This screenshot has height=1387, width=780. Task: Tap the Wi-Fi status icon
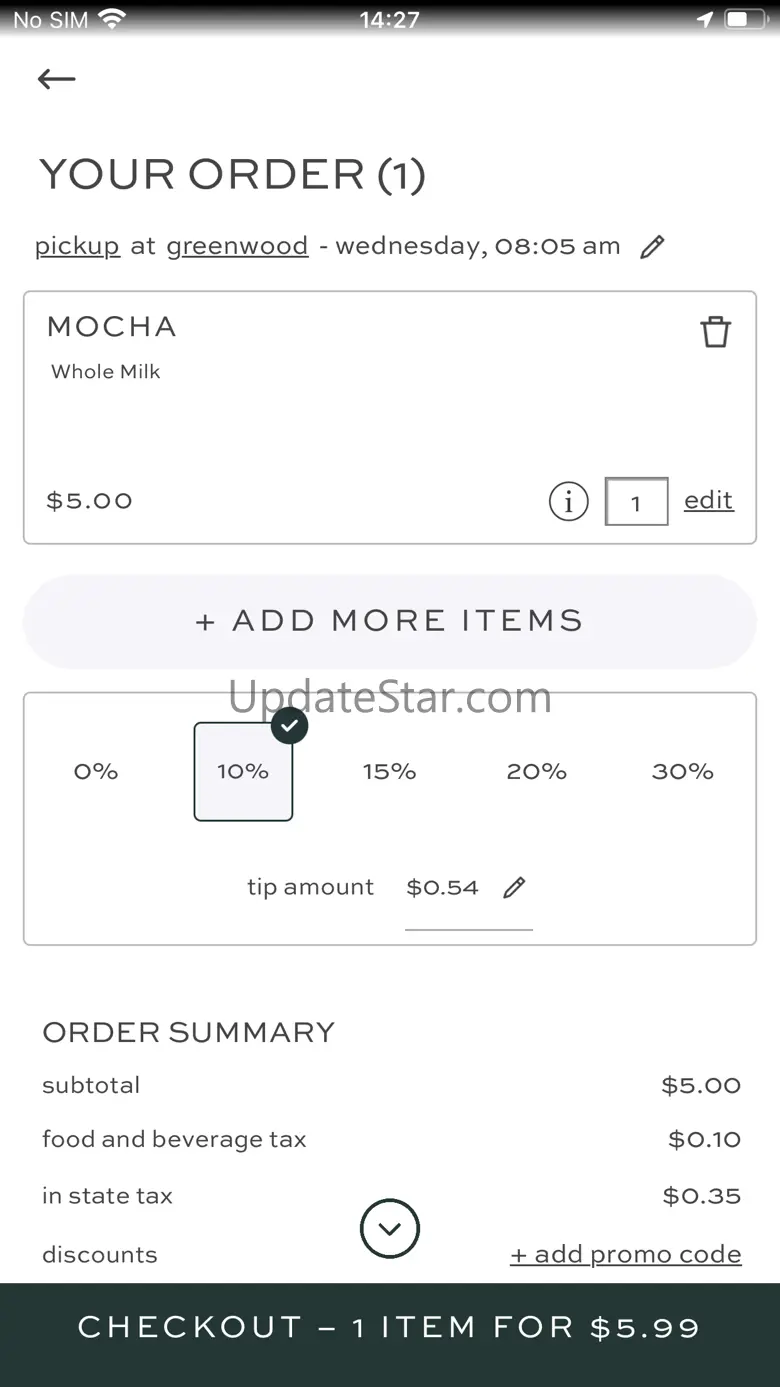click(113, 19)
